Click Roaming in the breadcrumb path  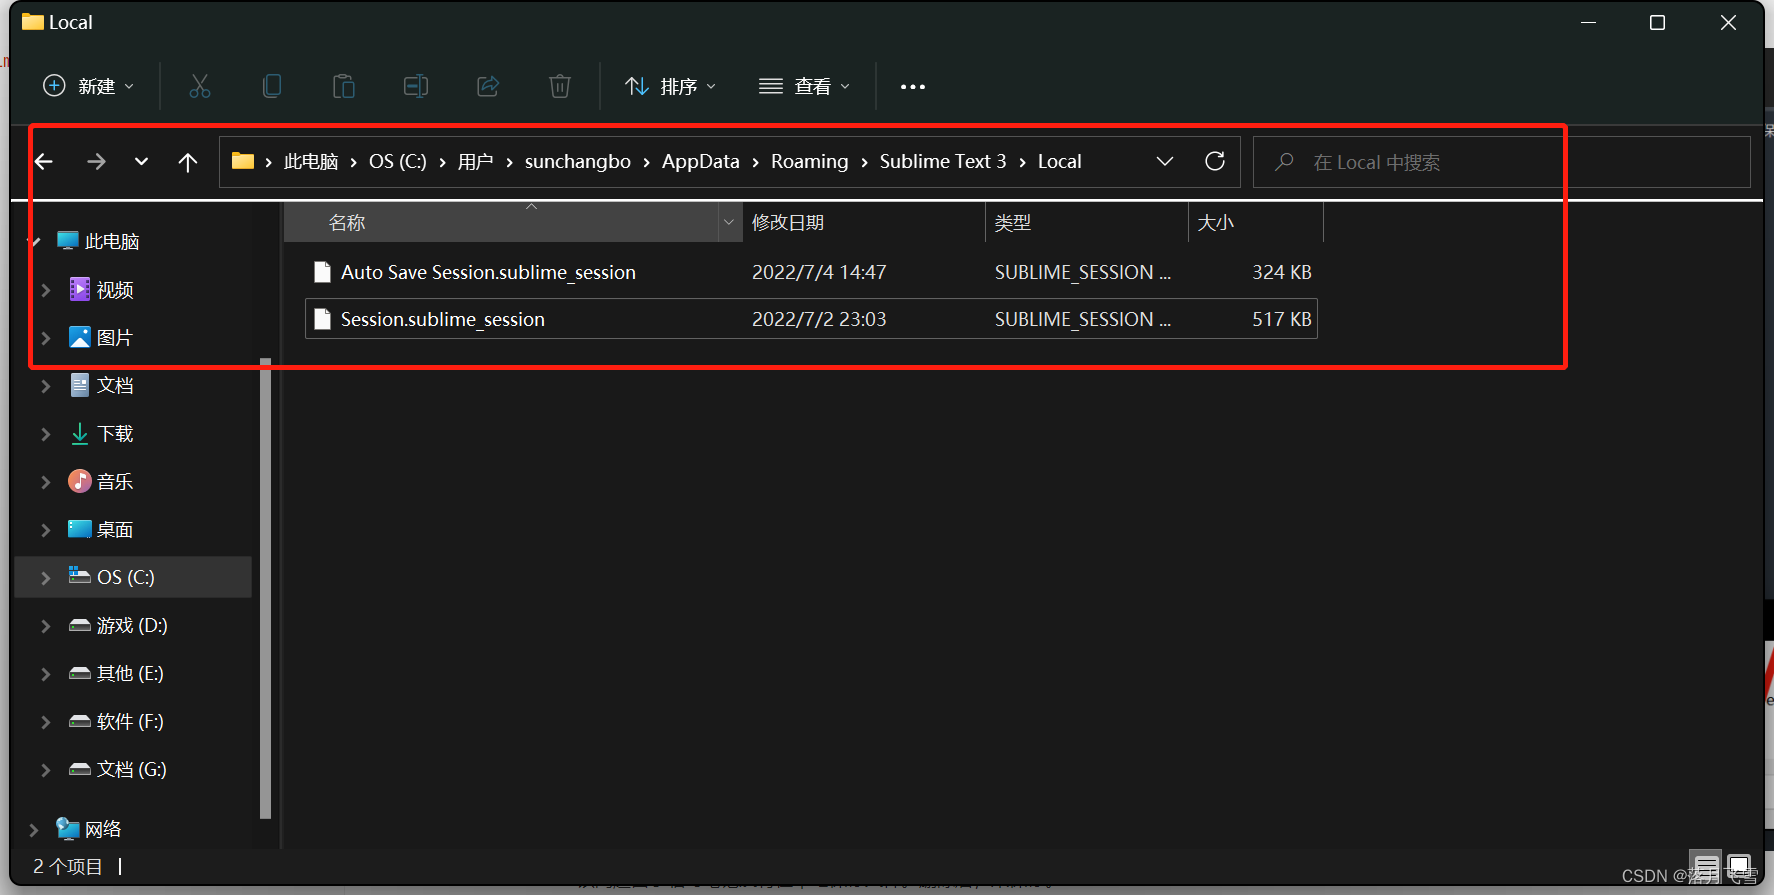[x=809, y=161]
